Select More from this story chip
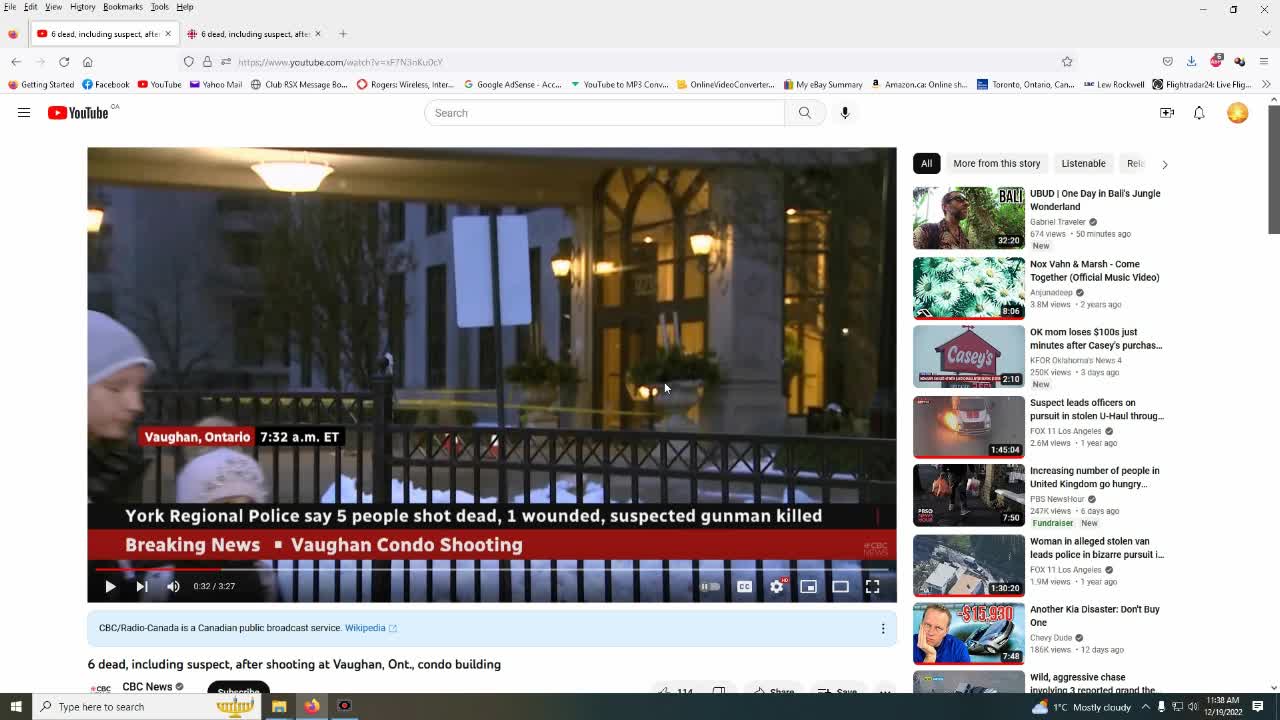Viewport: 1280px width, 720px height. [x=996, y=163]
